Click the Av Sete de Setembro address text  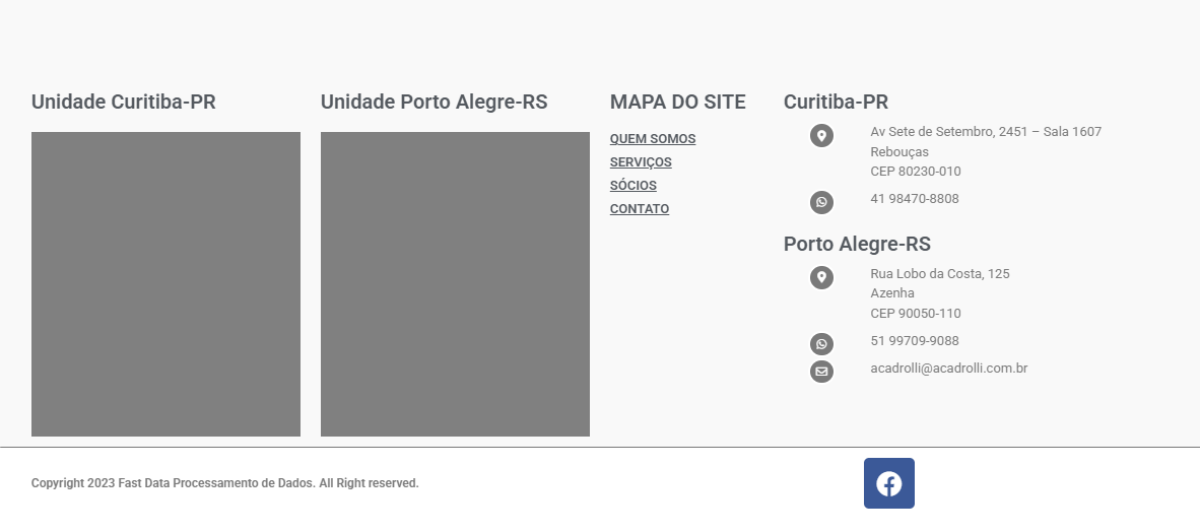(985, 132)
